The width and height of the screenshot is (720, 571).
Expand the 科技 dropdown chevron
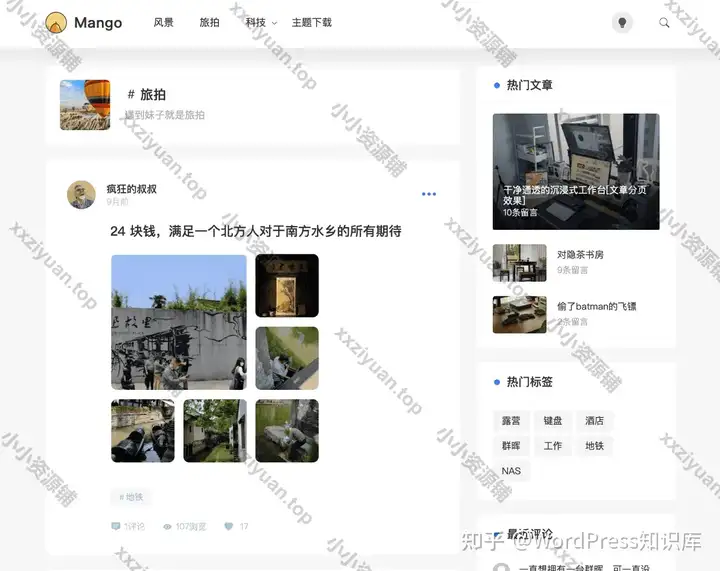(x=275, y=23)
